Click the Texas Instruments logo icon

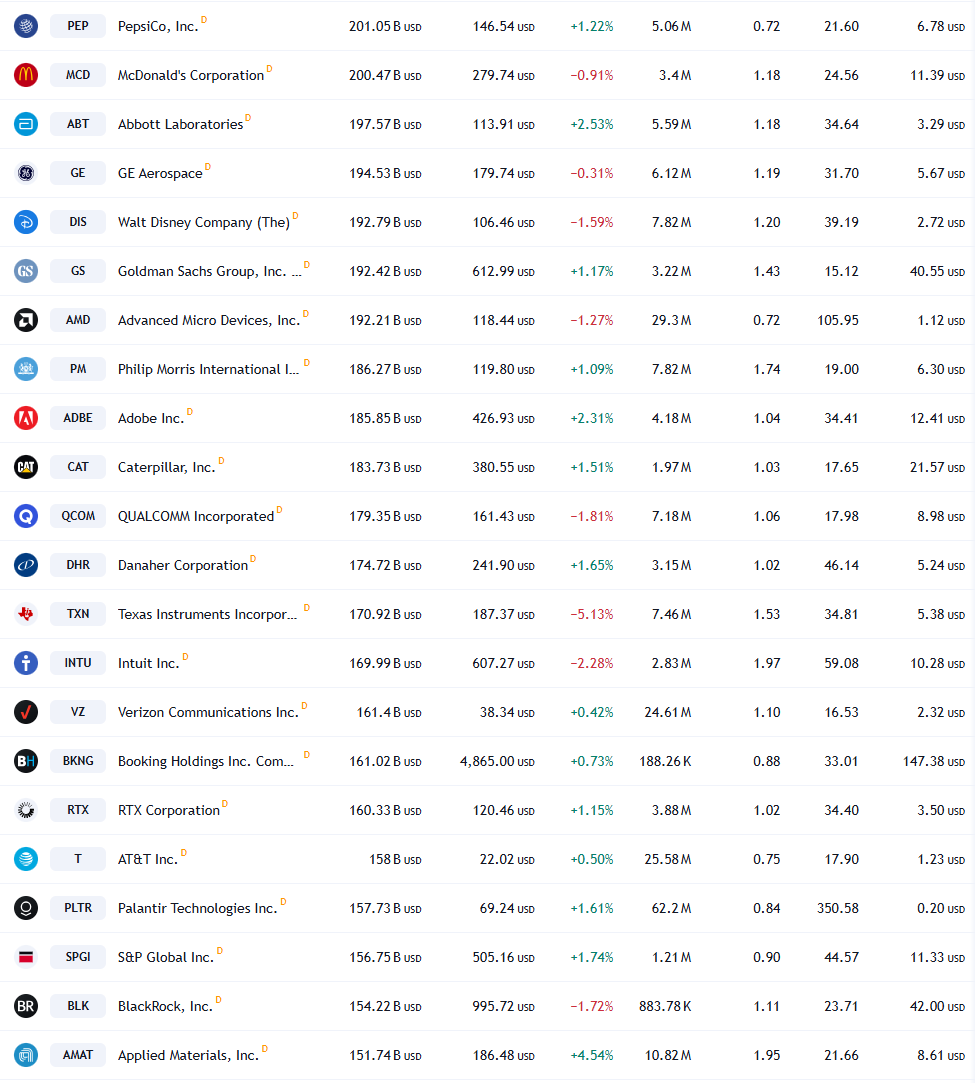click(26, 614)
